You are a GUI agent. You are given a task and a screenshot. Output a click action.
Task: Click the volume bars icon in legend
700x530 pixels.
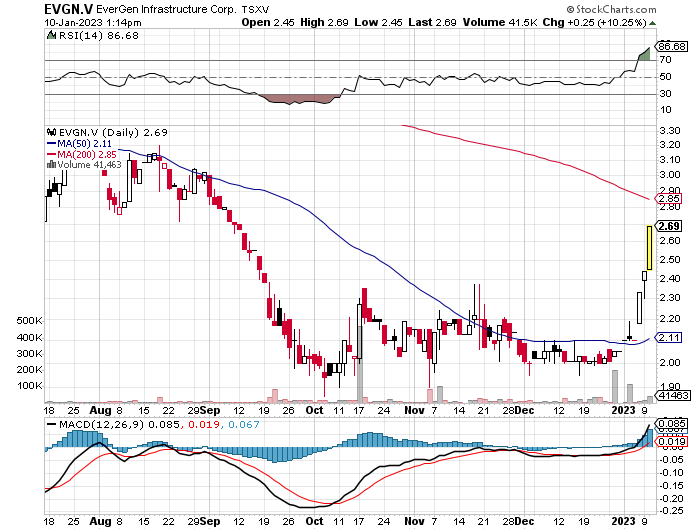point(51,164)
